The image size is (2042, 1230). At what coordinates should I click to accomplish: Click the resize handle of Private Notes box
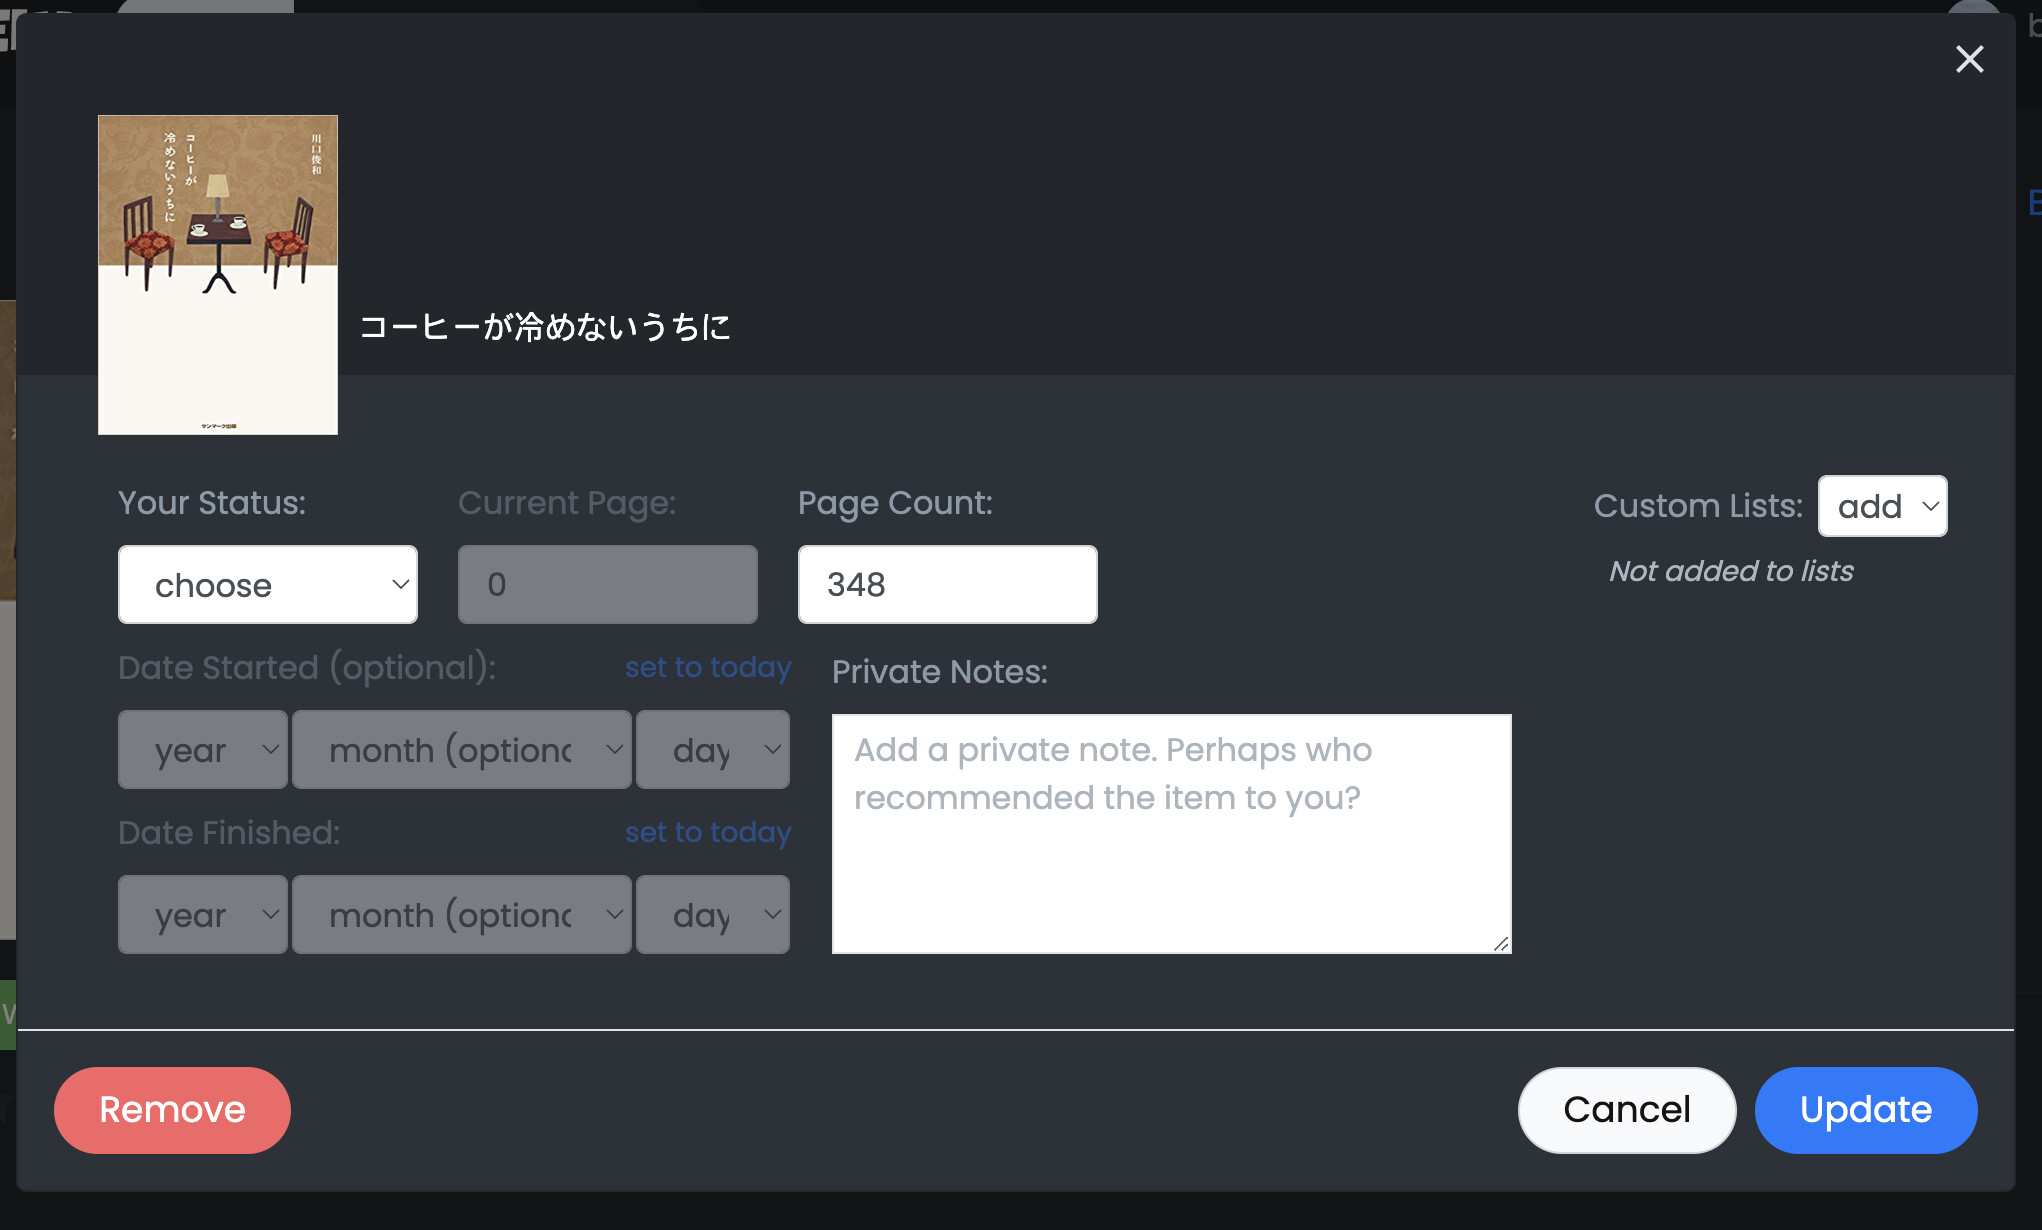point(1501,943)
